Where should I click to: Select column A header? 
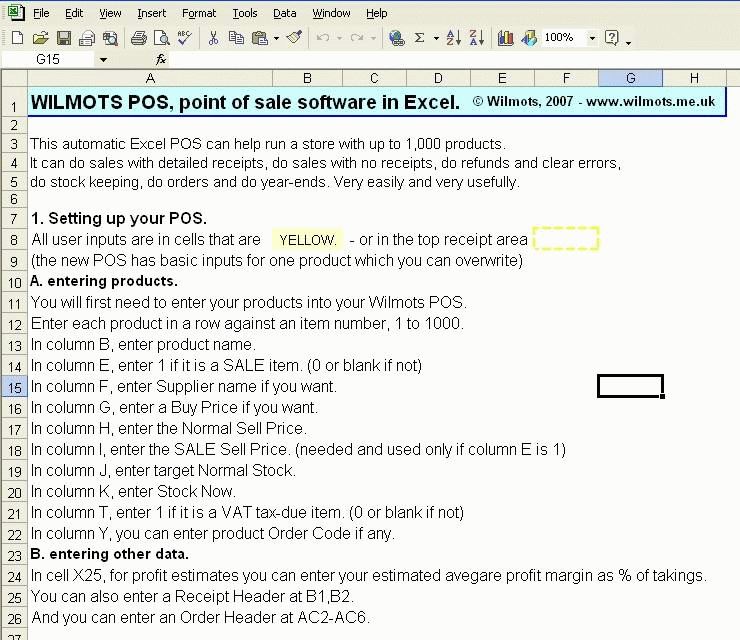click(x=150, y=78)
